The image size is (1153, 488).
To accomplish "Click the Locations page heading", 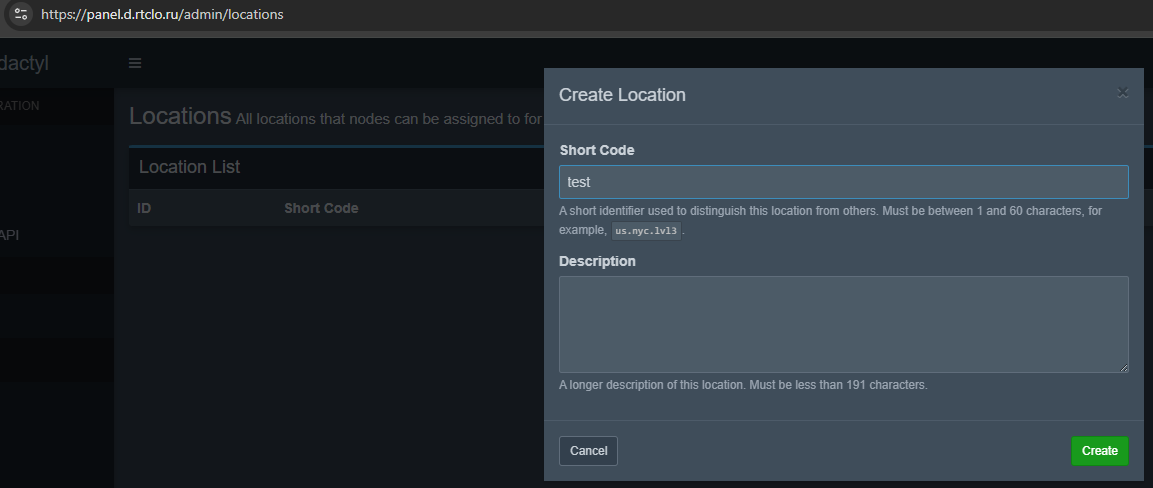I will [x=180, y=116].
